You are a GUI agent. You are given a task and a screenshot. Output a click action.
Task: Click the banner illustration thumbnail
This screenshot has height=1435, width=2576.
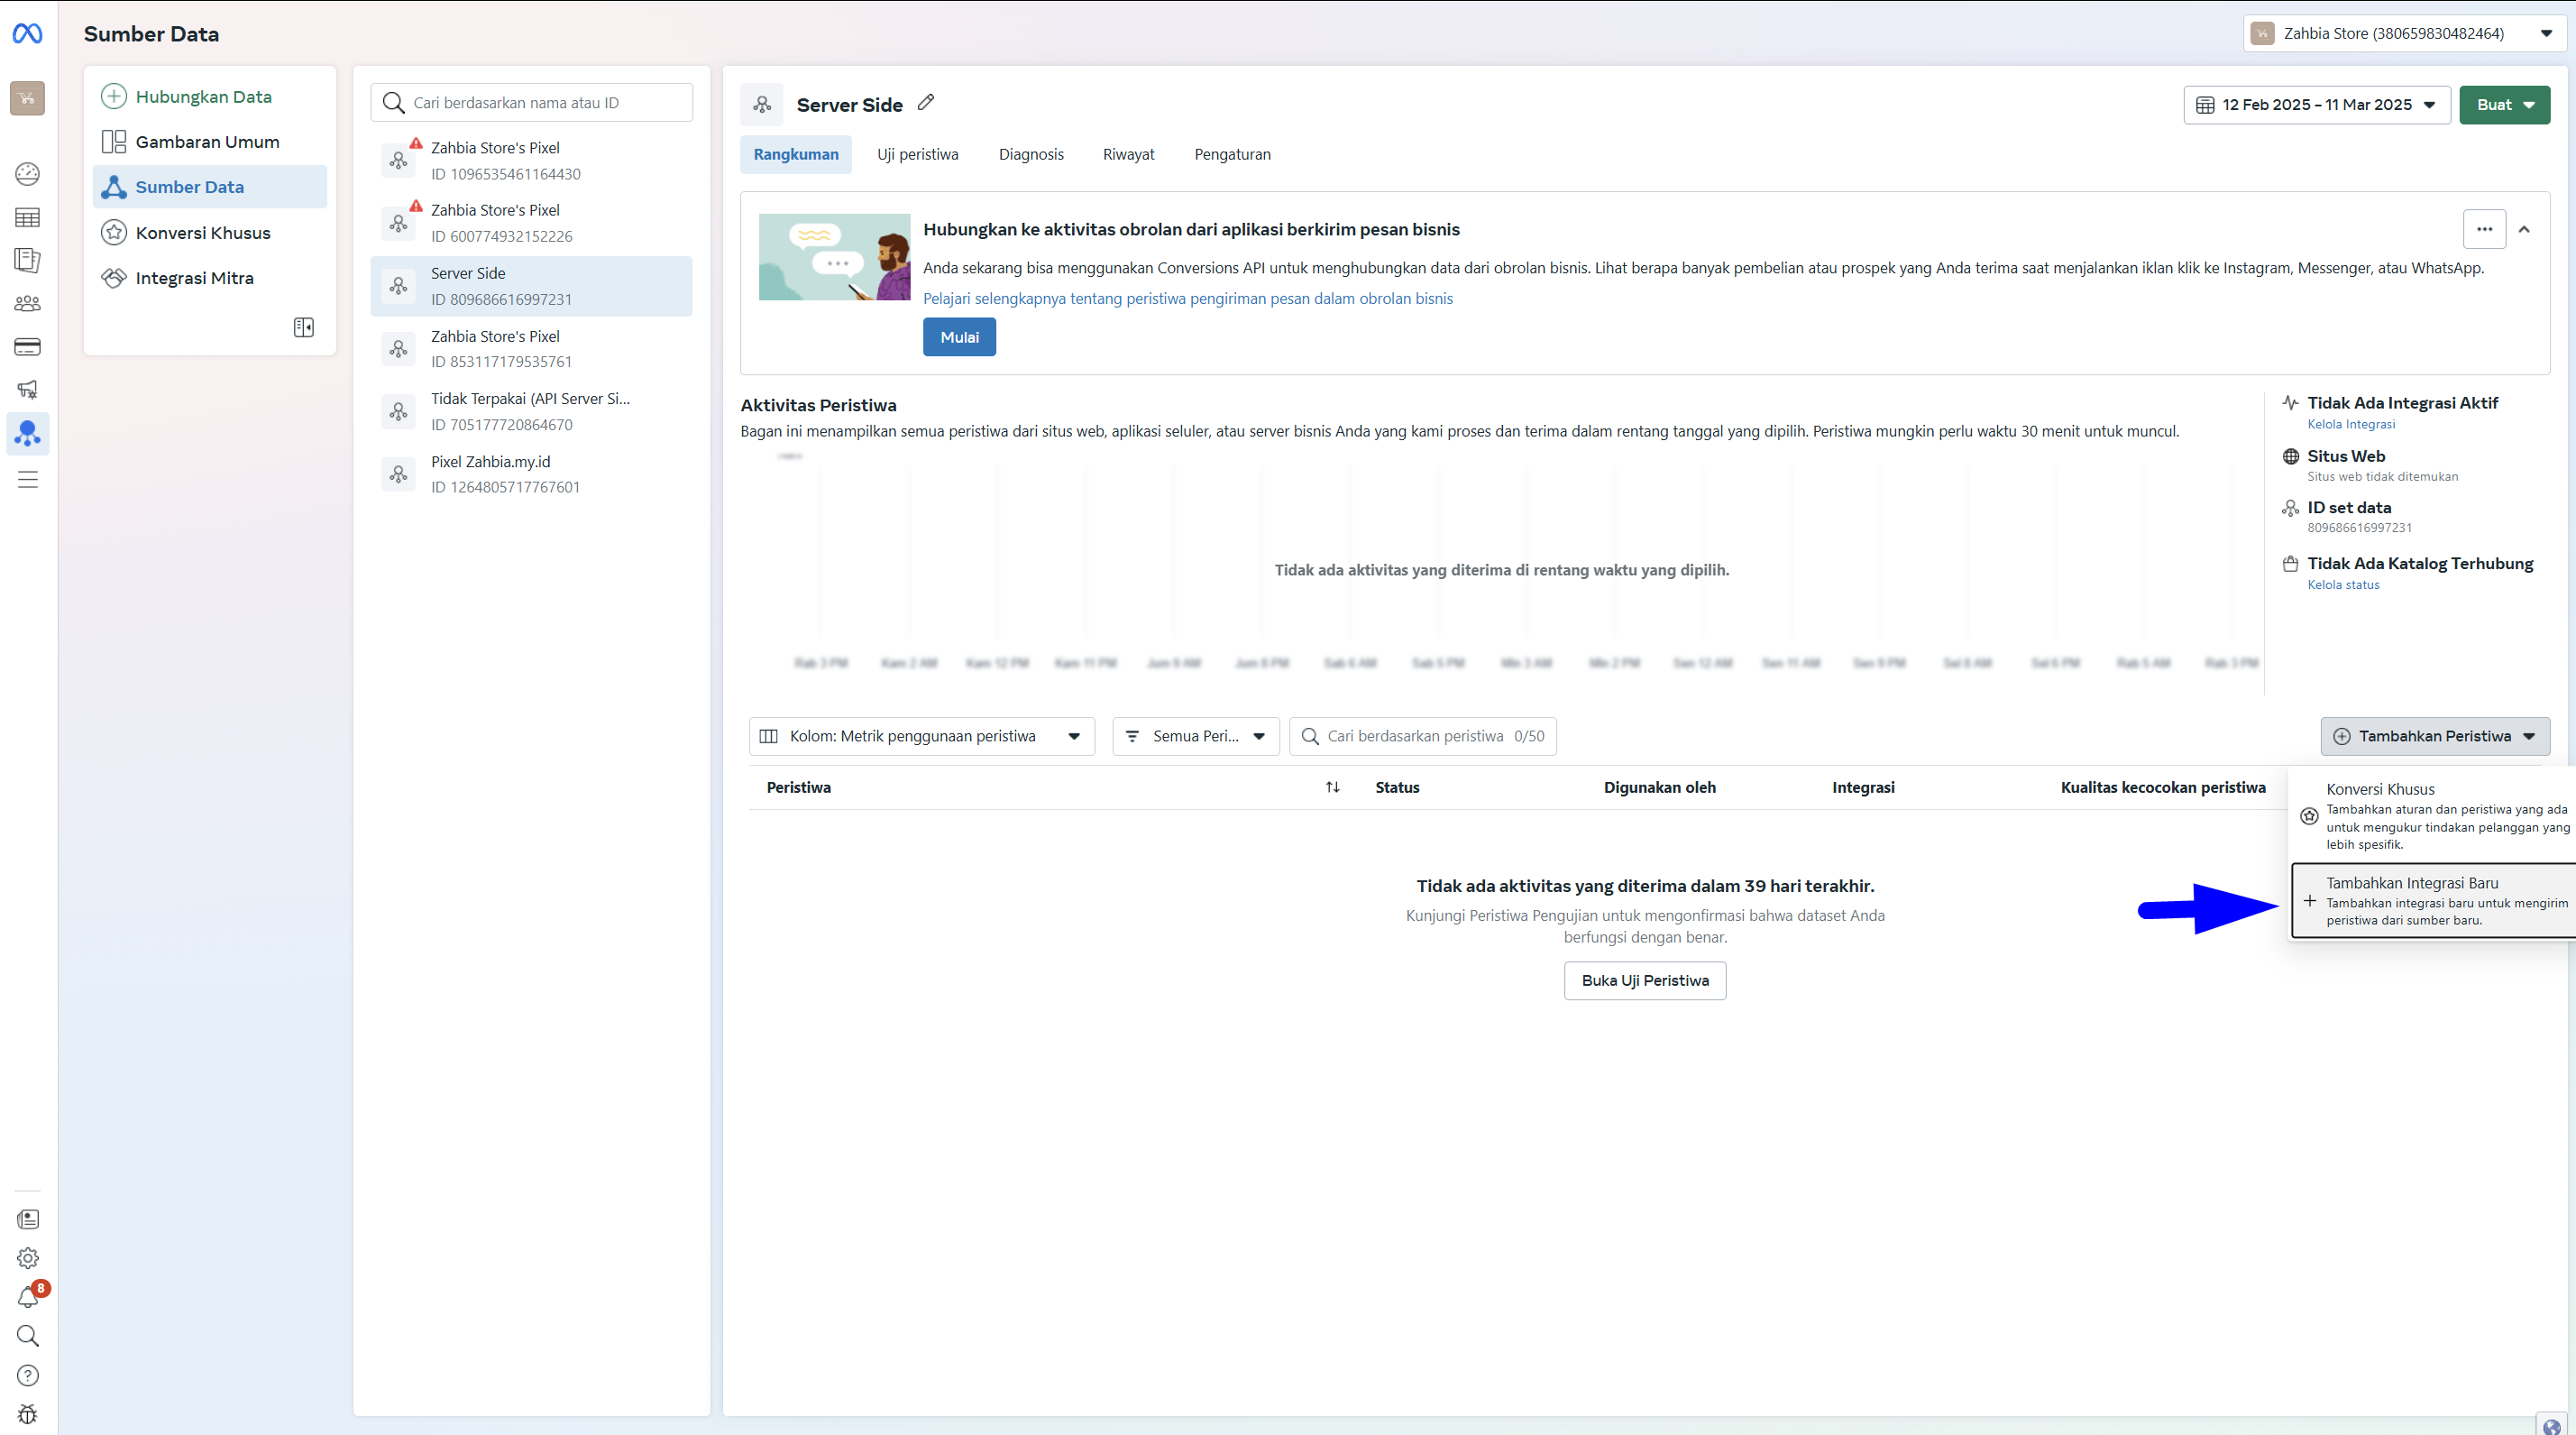pos(834,257)
